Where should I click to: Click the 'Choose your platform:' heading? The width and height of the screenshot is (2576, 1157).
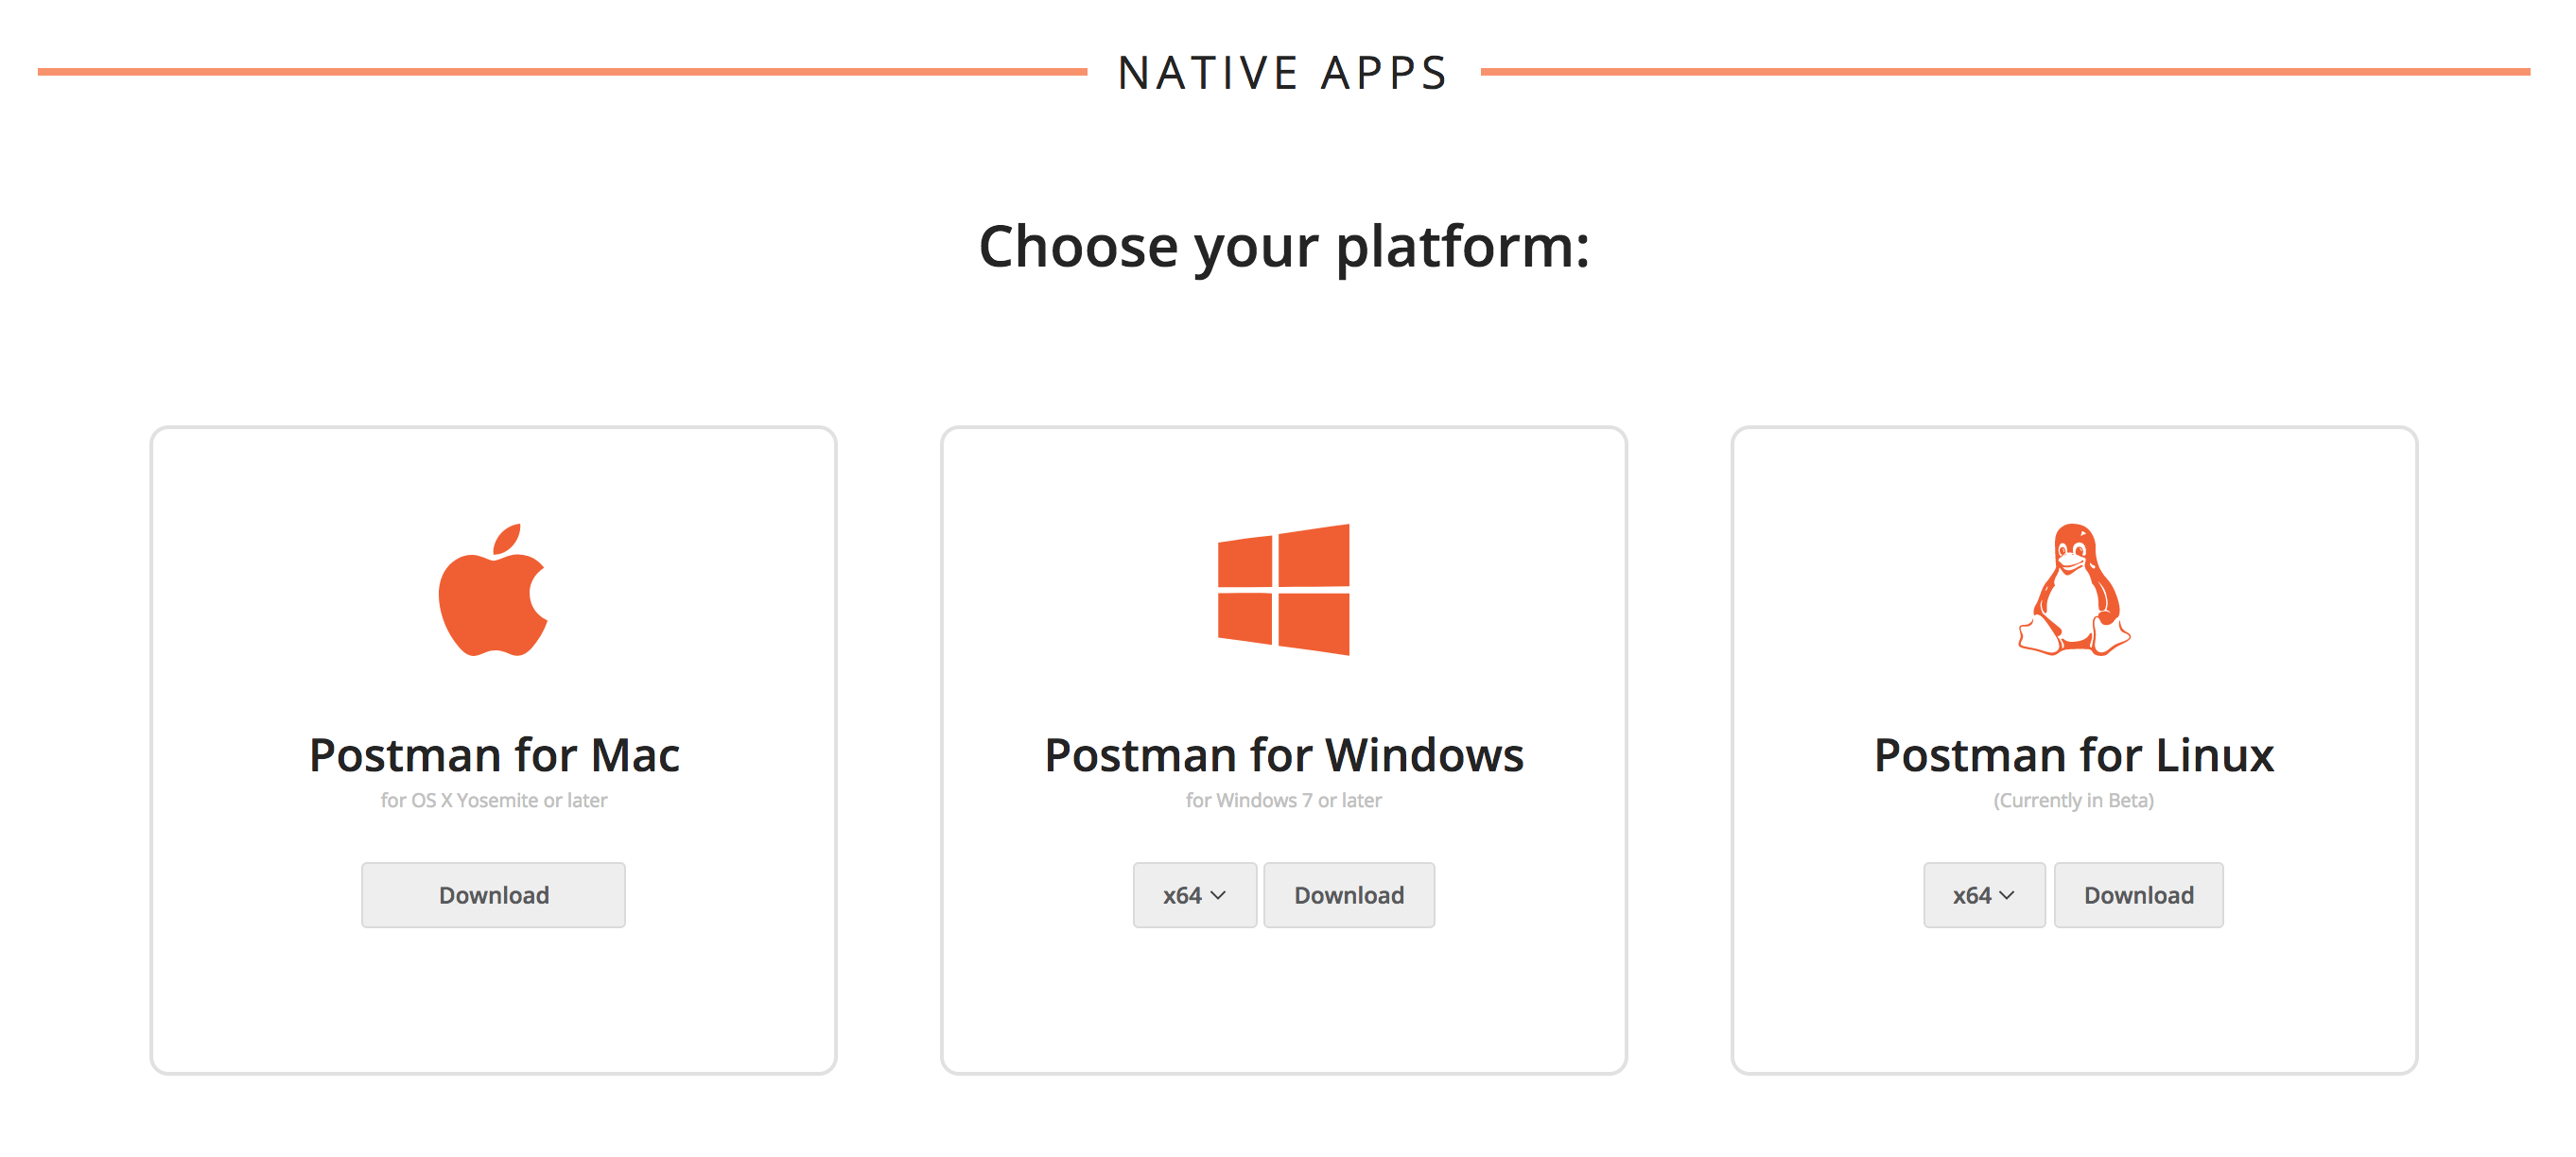(1283, 246)
